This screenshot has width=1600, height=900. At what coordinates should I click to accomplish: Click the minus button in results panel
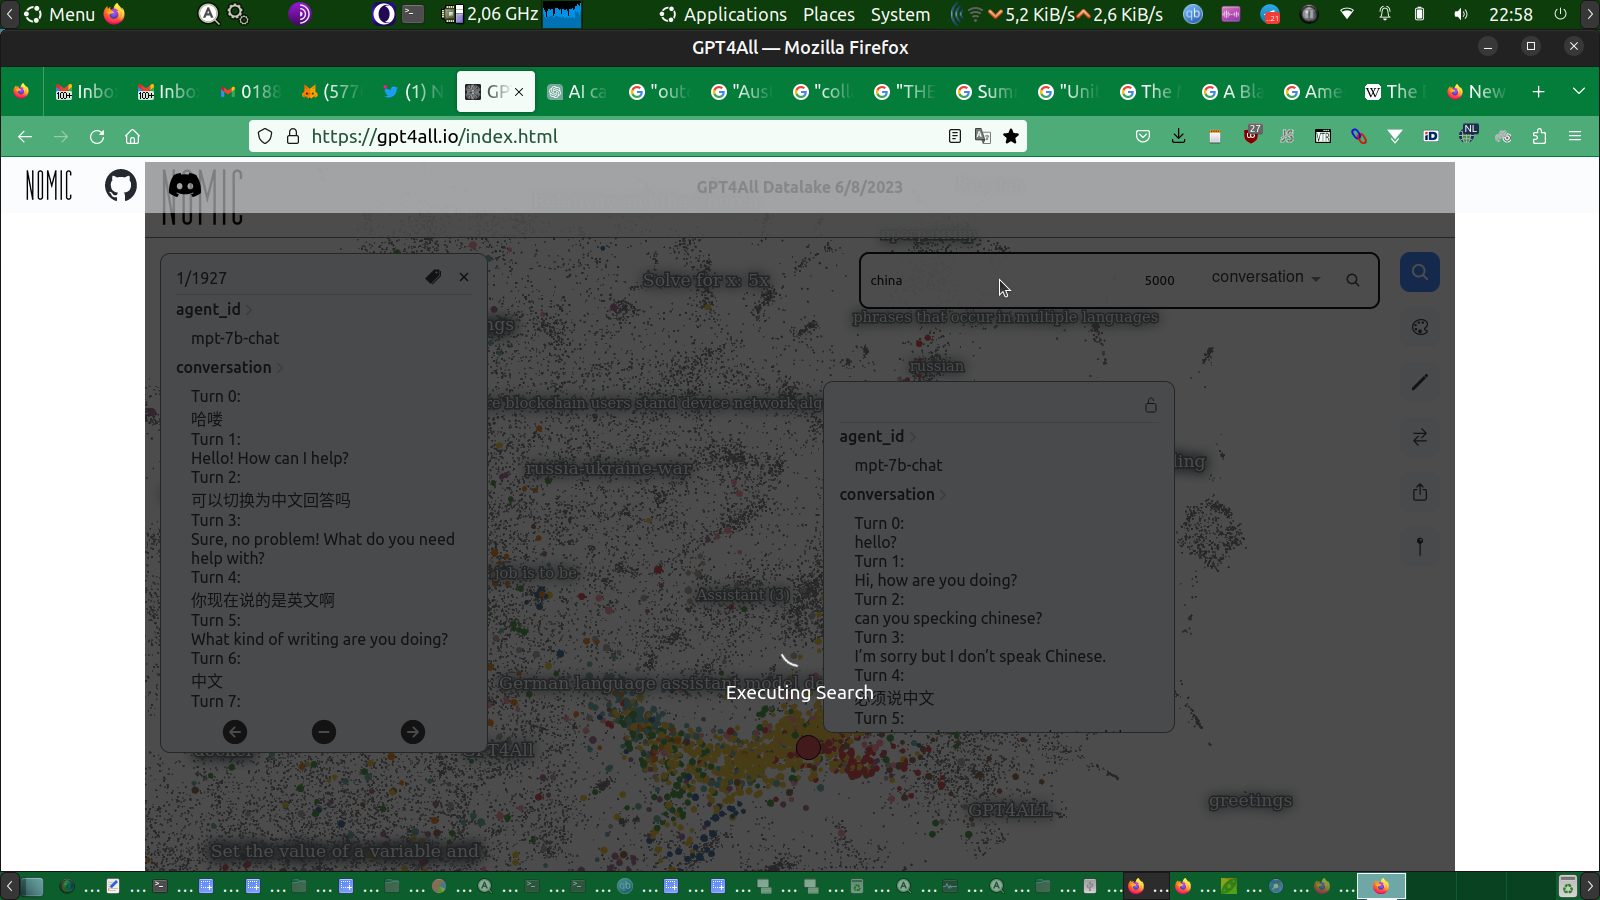tap(324, 732)
